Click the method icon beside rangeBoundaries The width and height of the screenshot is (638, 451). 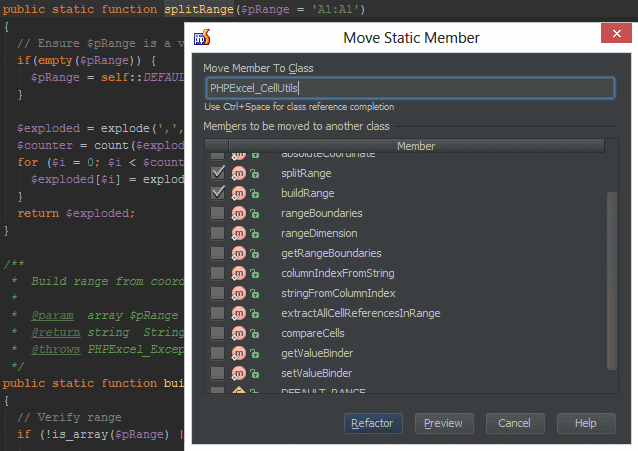click(x=239, y=213)
